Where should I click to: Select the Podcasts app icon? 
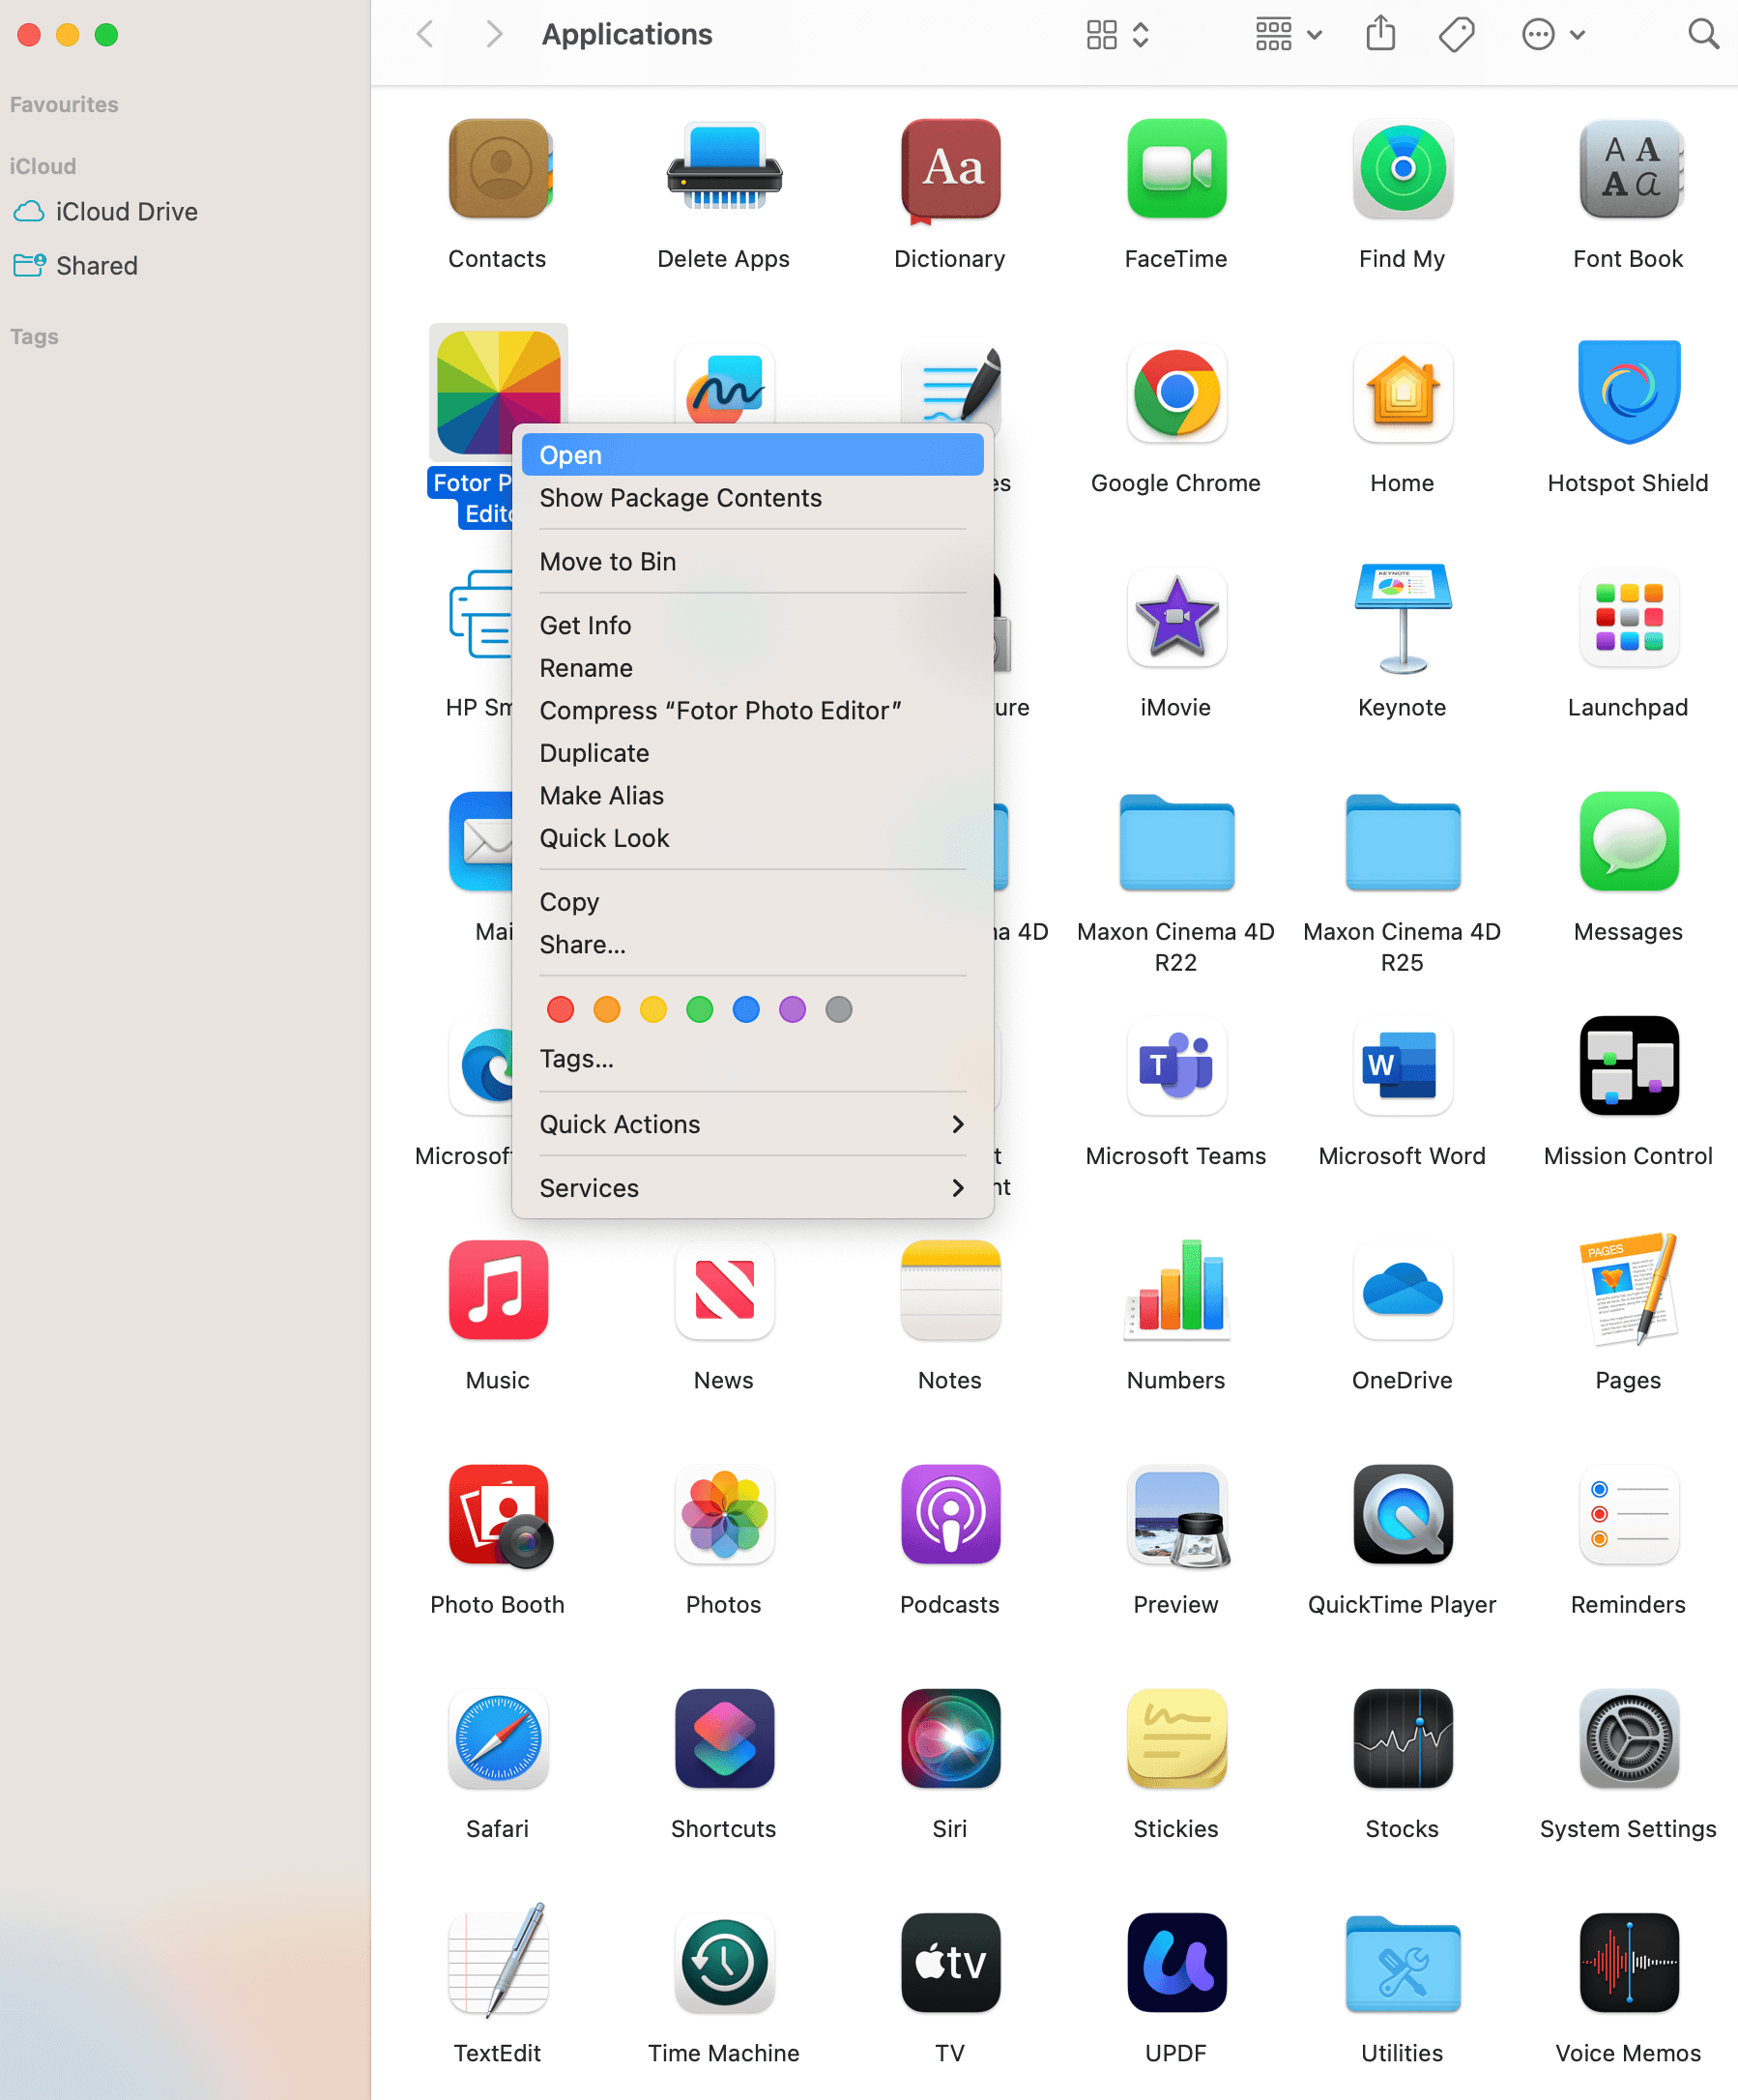tap(950, 1514)
